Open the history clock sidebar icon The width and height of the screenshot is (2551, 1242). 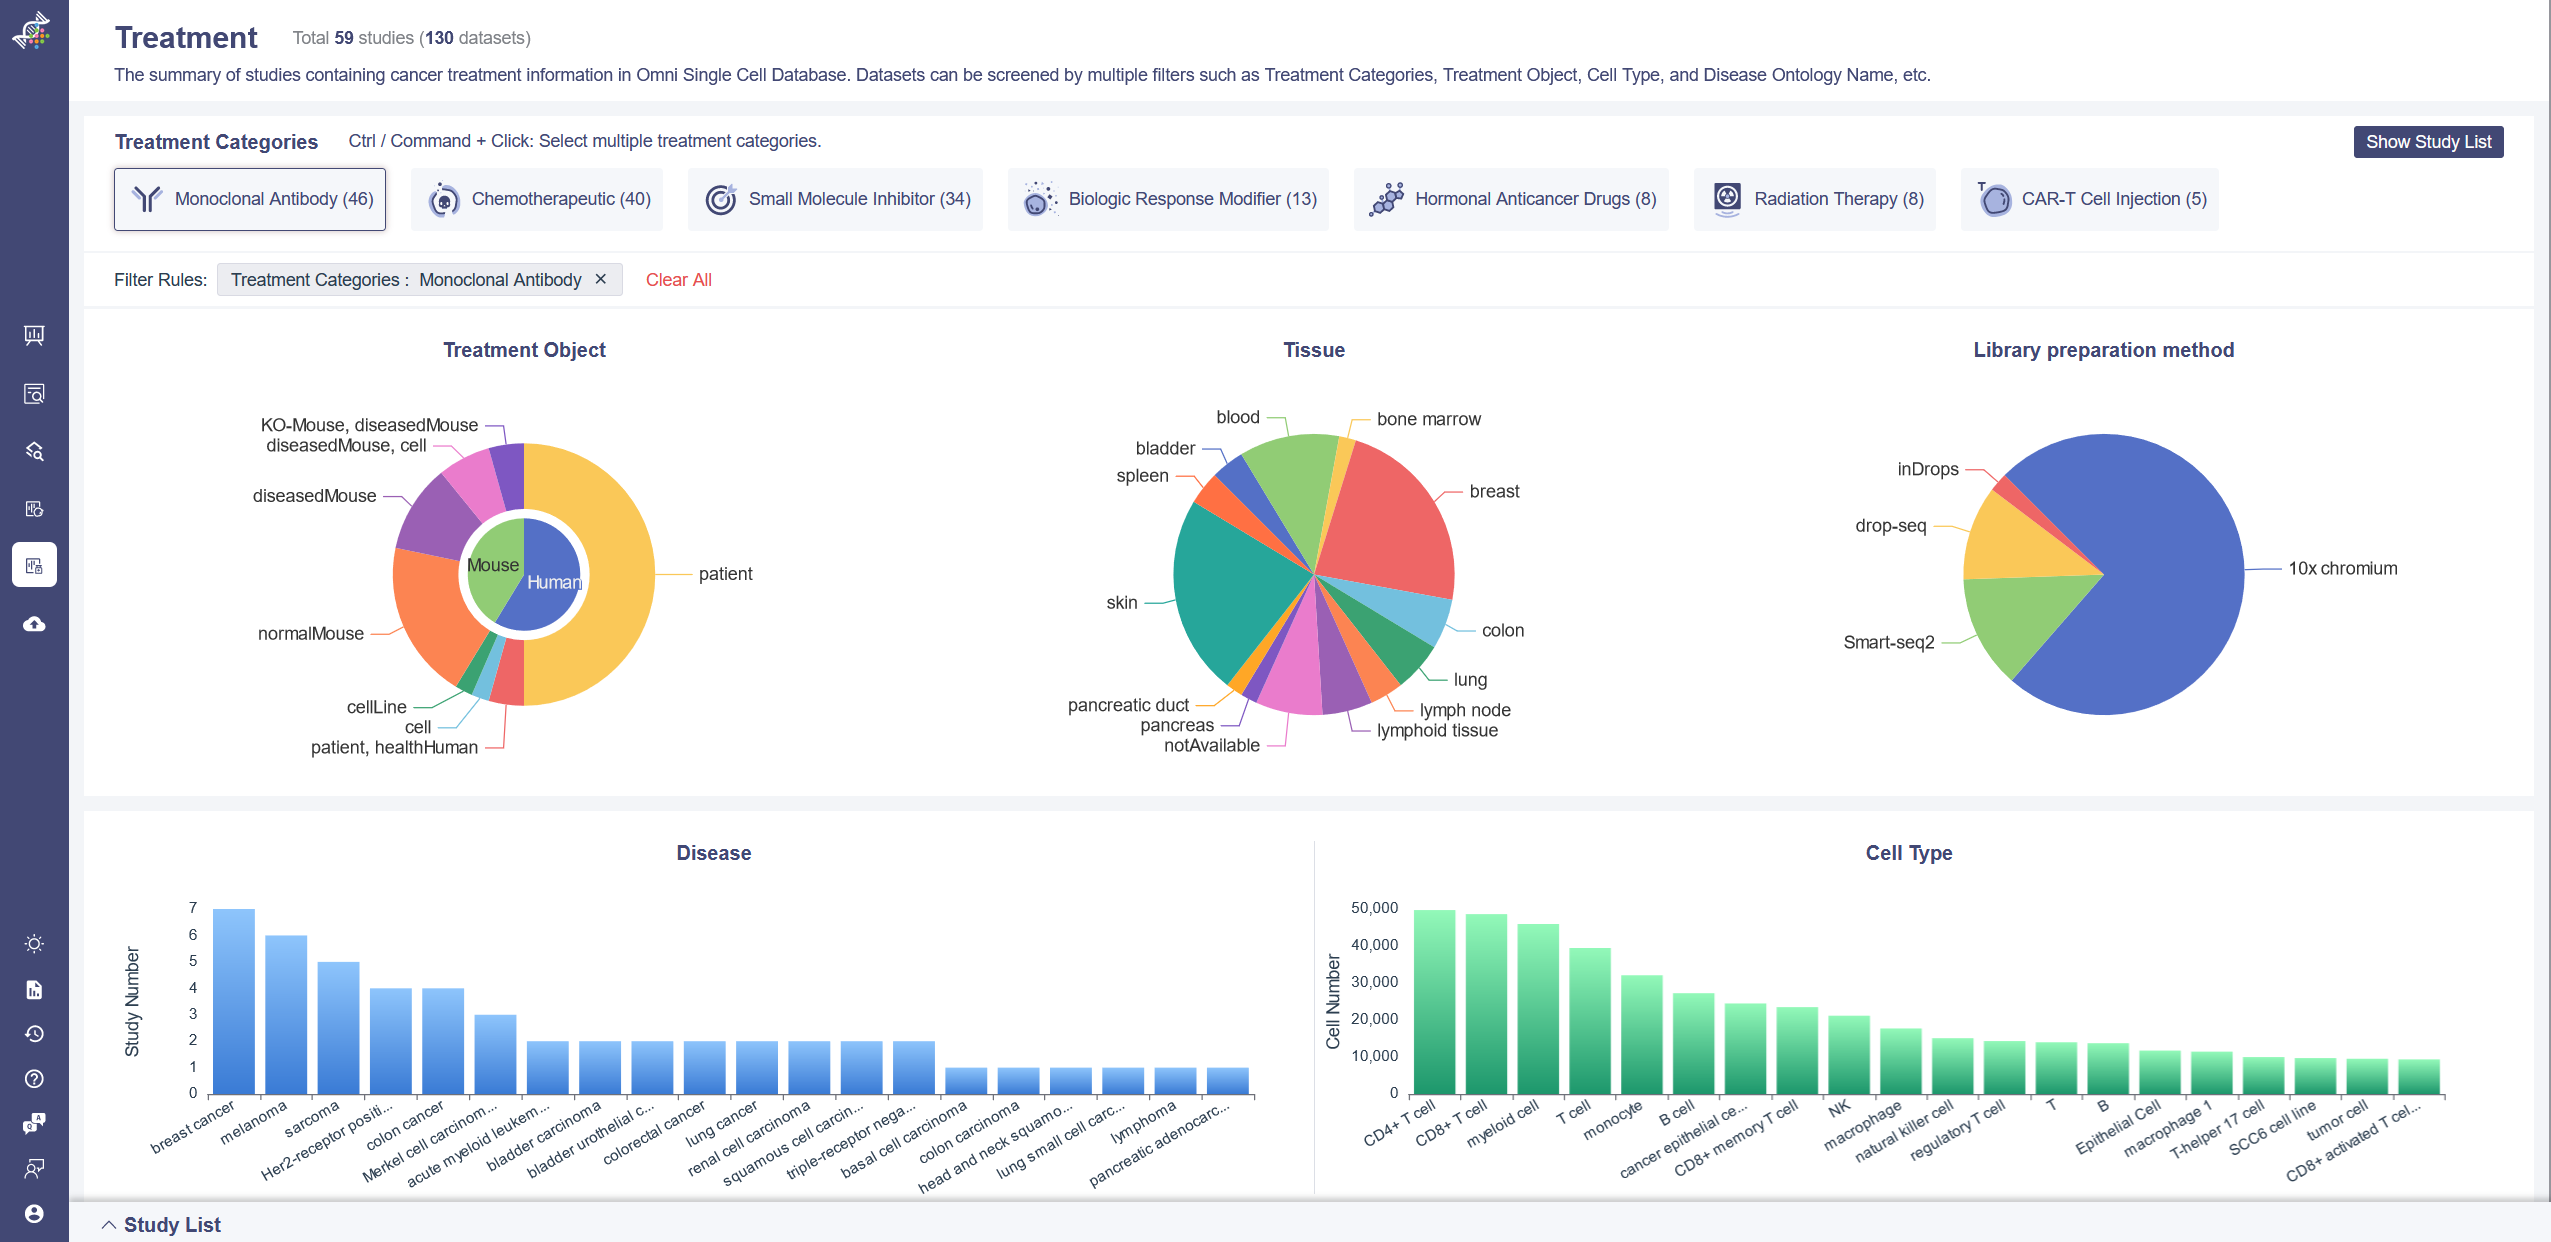pos(34,1034)
